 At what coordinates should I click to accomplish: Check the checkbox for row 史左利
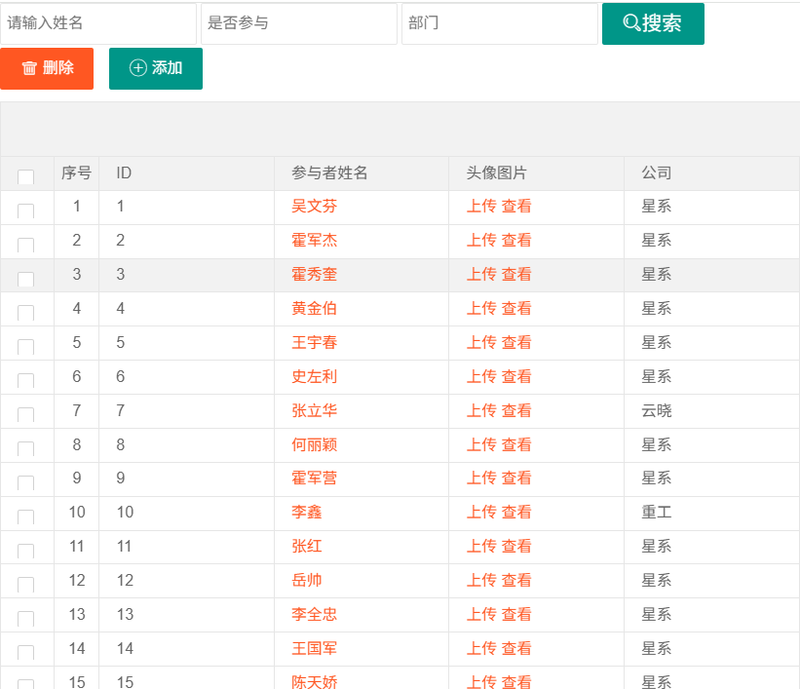(x=26, y=380)
